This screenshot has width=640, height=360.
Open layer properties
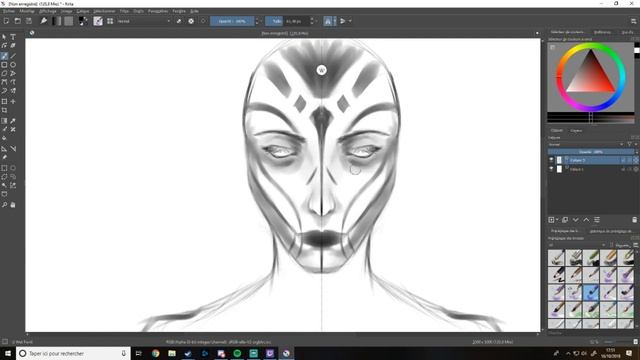[597, 220]
